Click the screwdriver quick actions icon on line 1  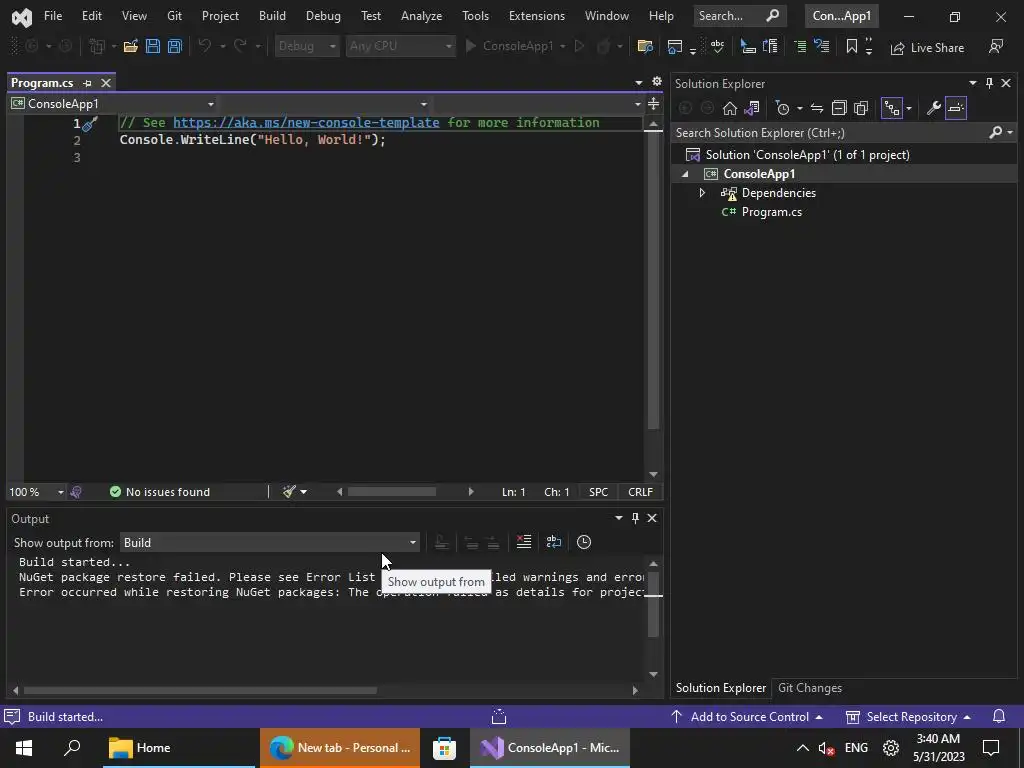point(90,123)
